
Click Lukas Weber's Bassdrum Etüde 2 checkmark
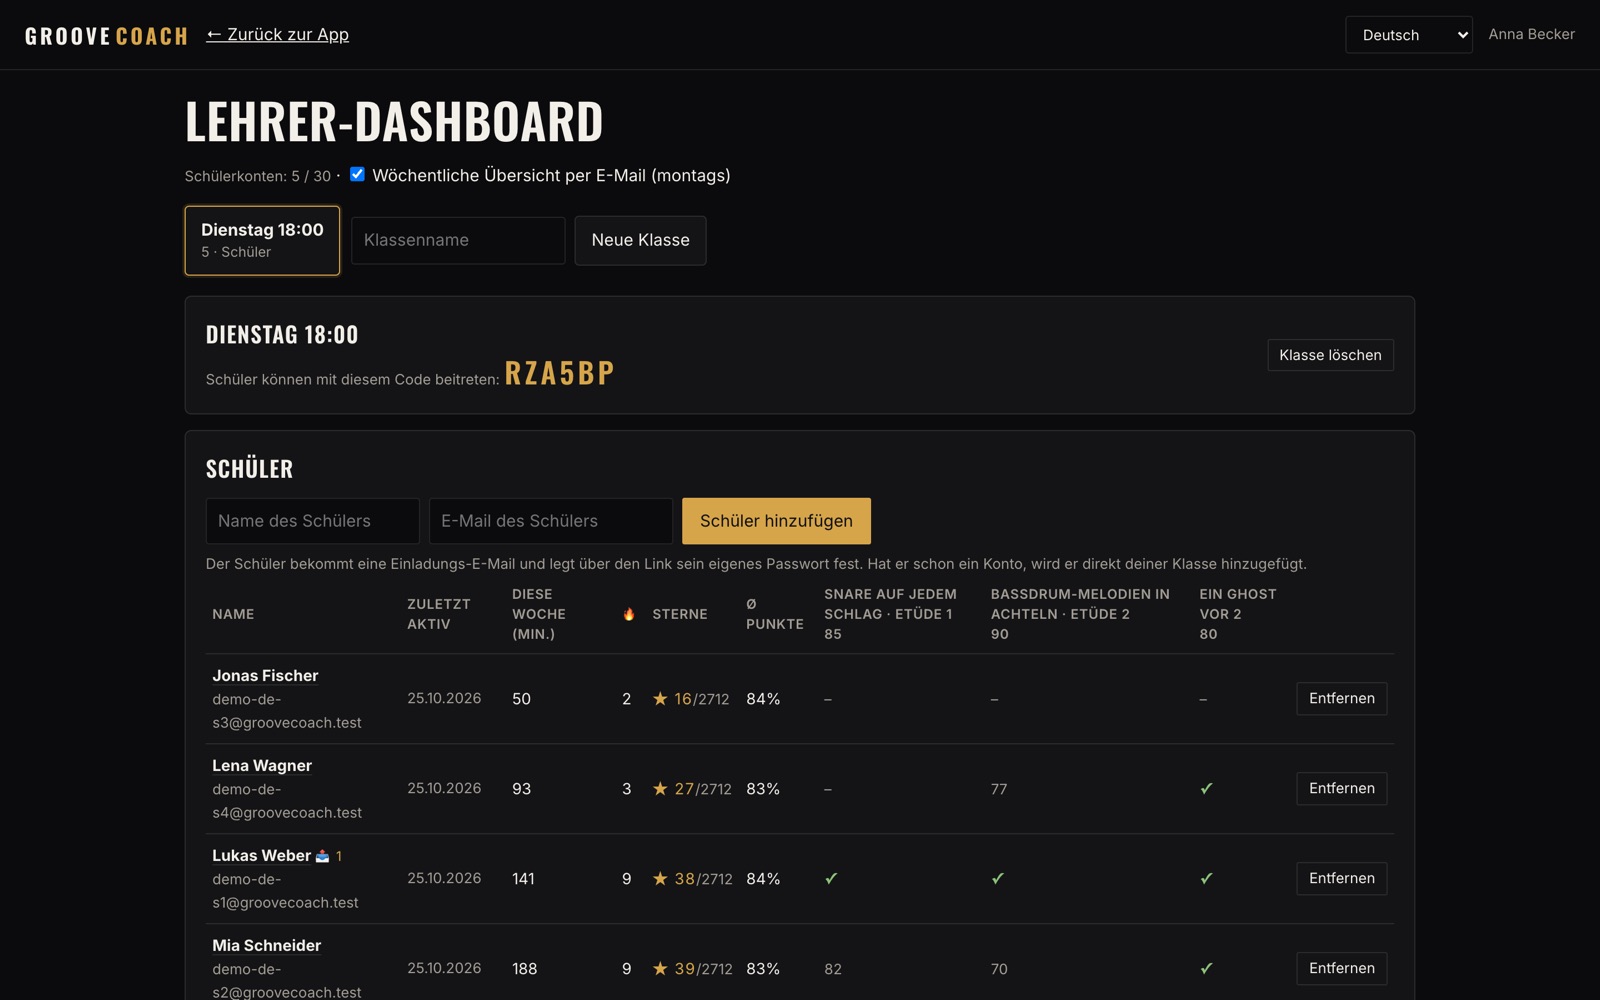[998, 879]
